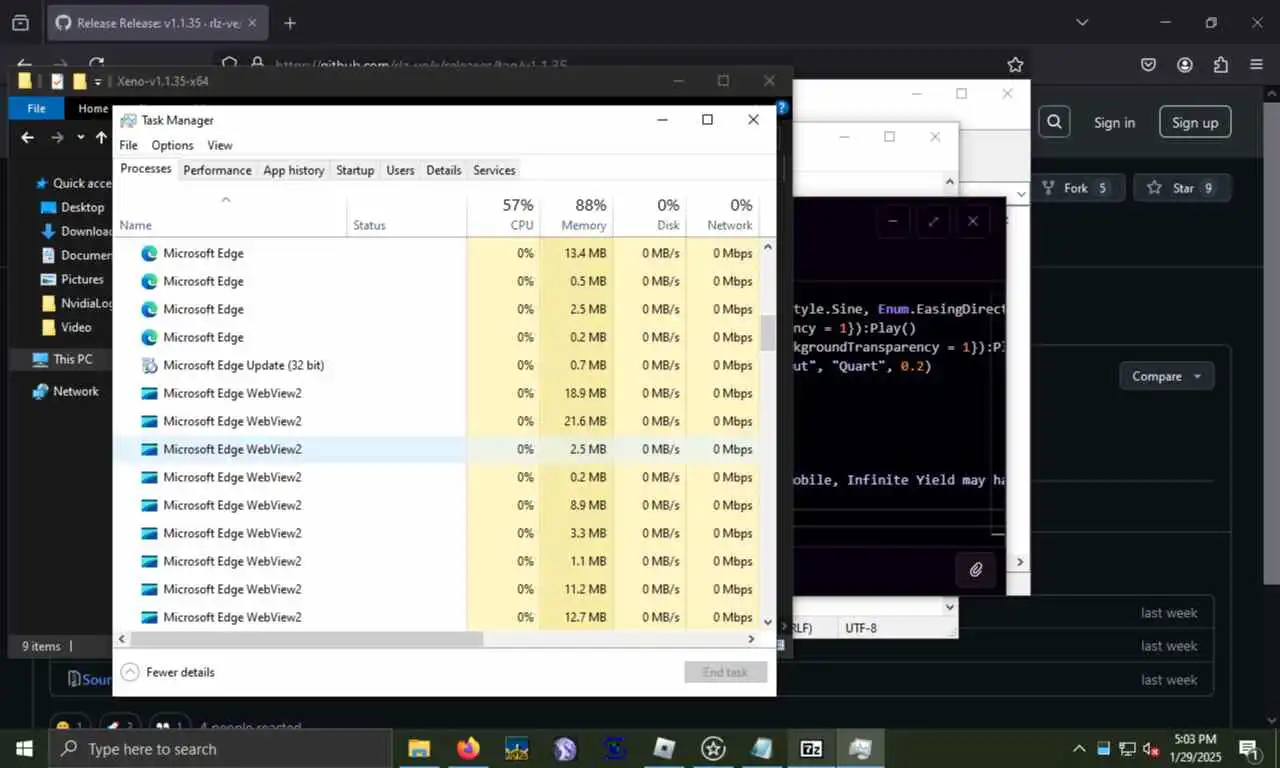
Task: Open the list all tabs chevron in Firefox
Action: [x=1081, y=22]
